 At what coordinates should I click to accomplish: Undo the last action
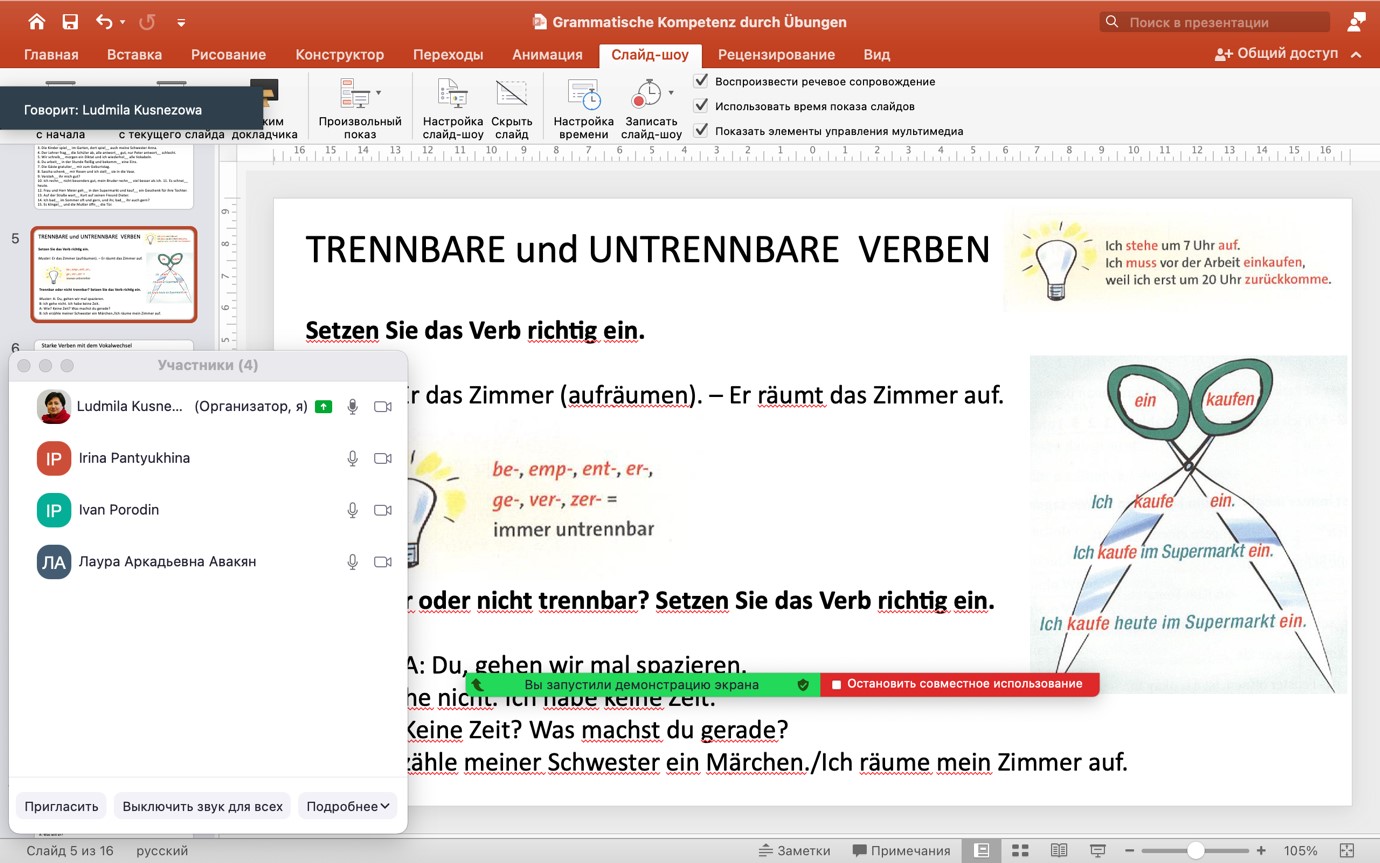click(104, 21)
